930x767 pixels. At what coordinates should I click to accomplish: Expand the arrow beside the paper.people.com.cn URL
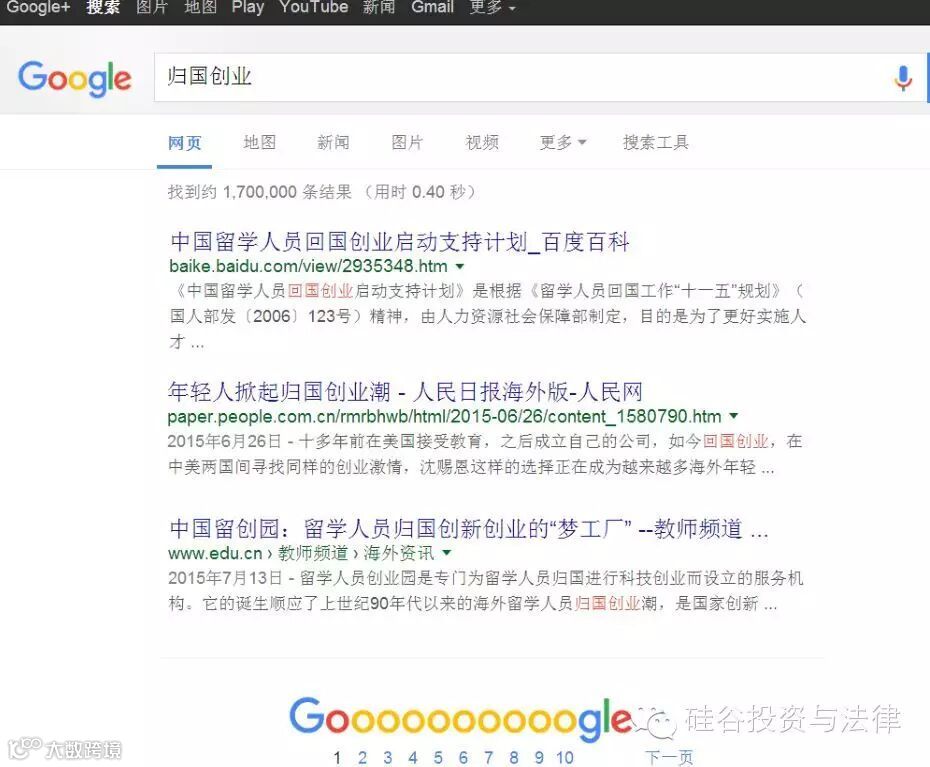[734, 416]
